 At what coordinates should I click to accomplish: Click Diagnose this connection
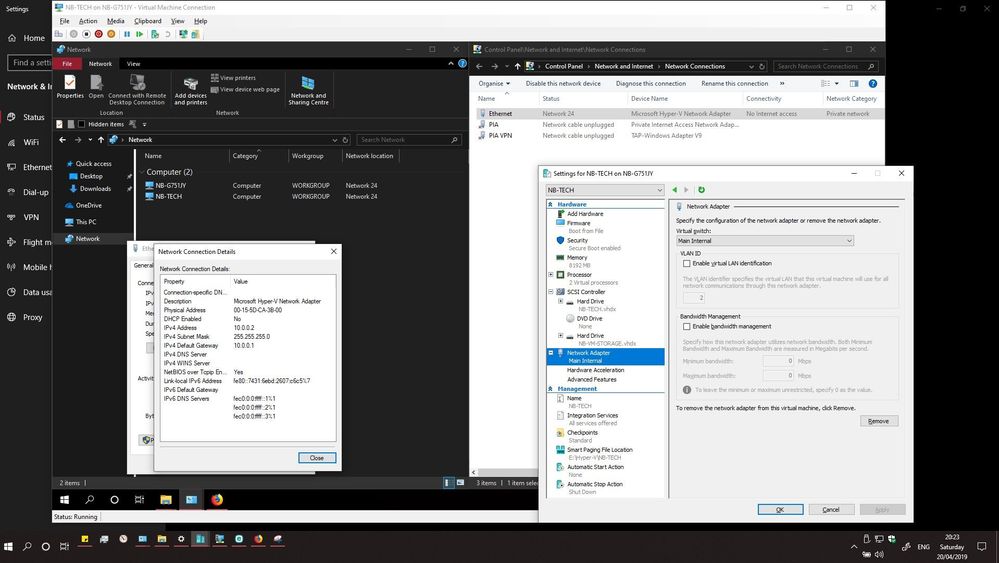651,83
